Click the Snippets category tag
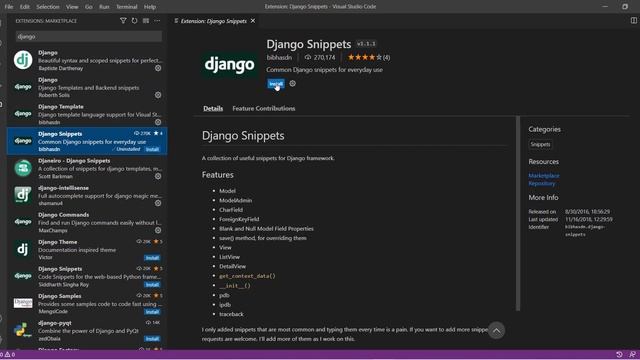The height and width of the screenshot is (360, 640). click(x=540, y=144)
